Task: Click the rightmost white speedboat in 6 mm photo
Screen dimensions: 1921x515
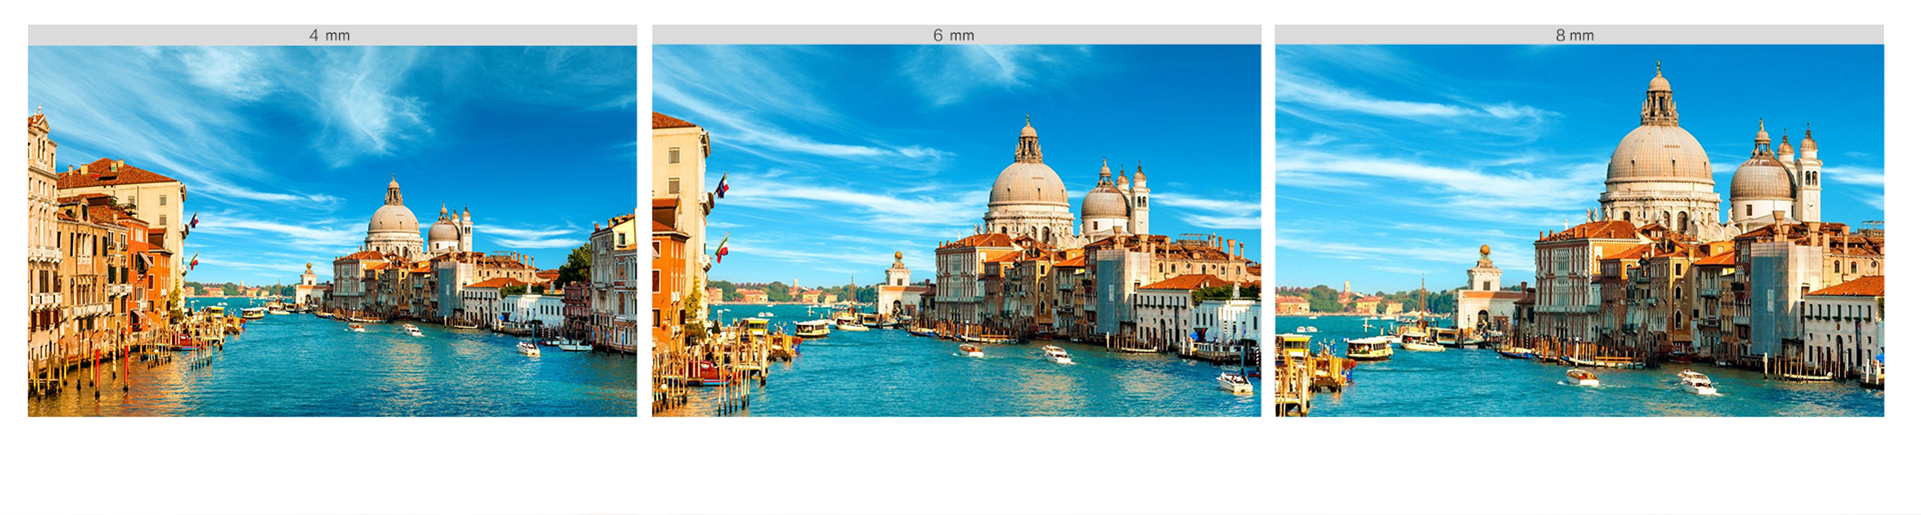Action: coord(1234,381)
